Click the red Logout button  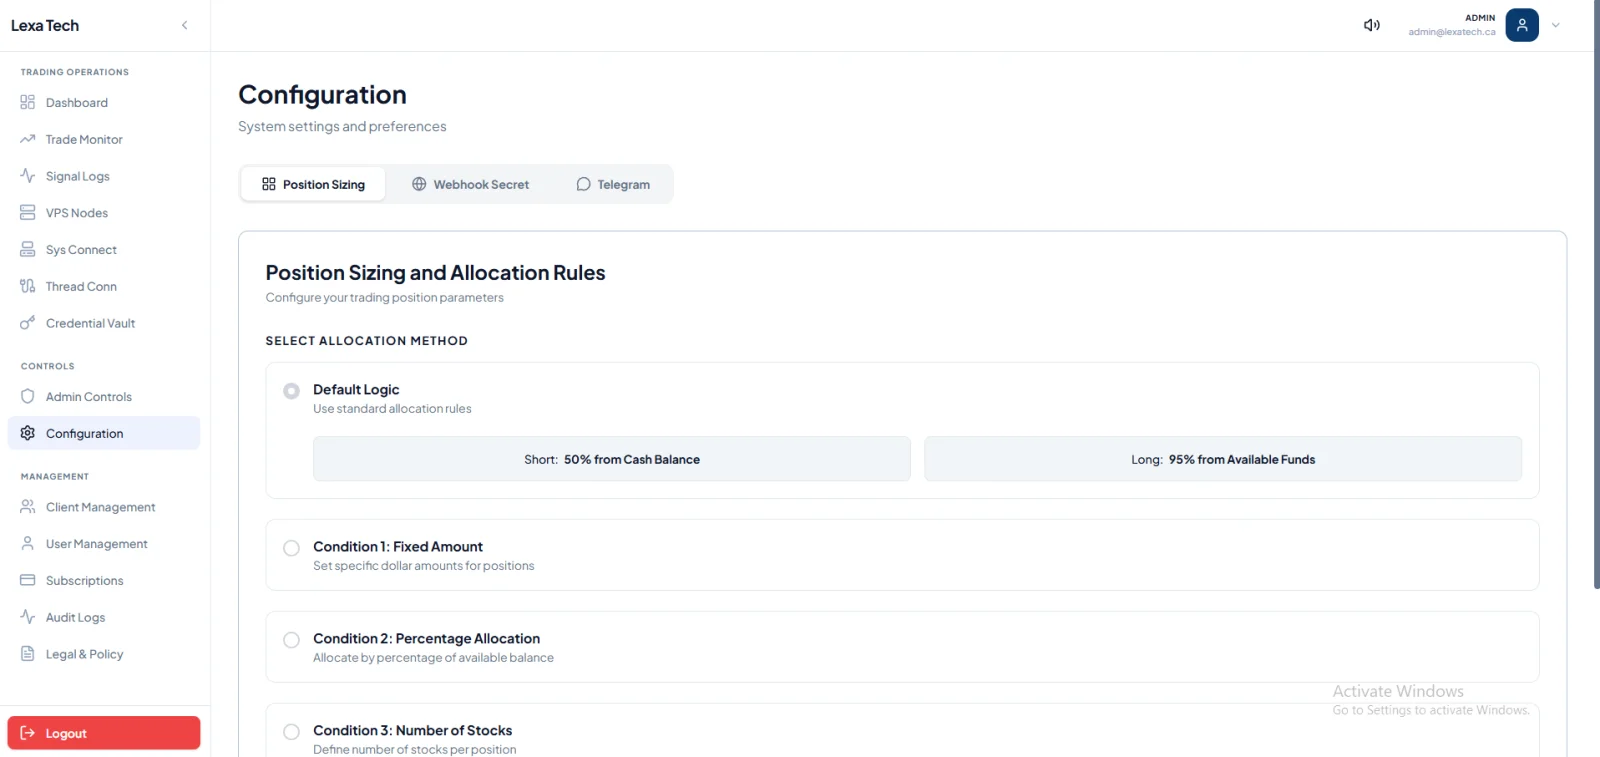(x=104, y=733)
